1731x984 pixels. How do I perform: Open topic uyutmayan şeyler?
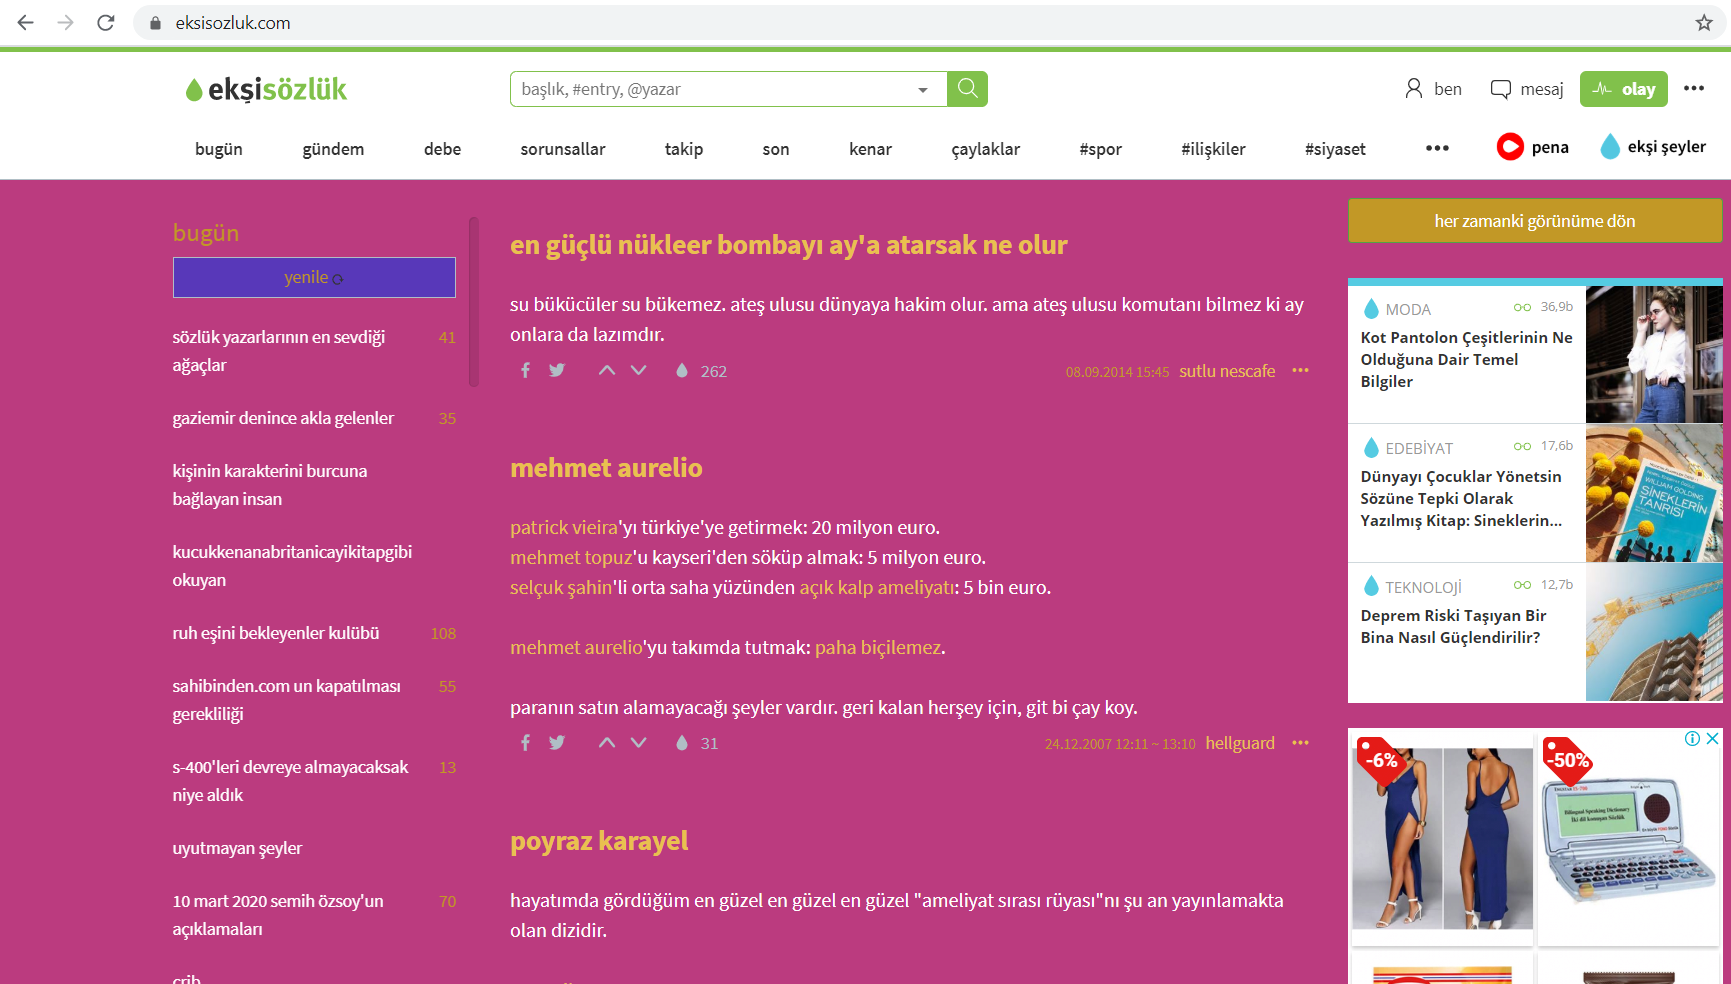tap(237, 848)
